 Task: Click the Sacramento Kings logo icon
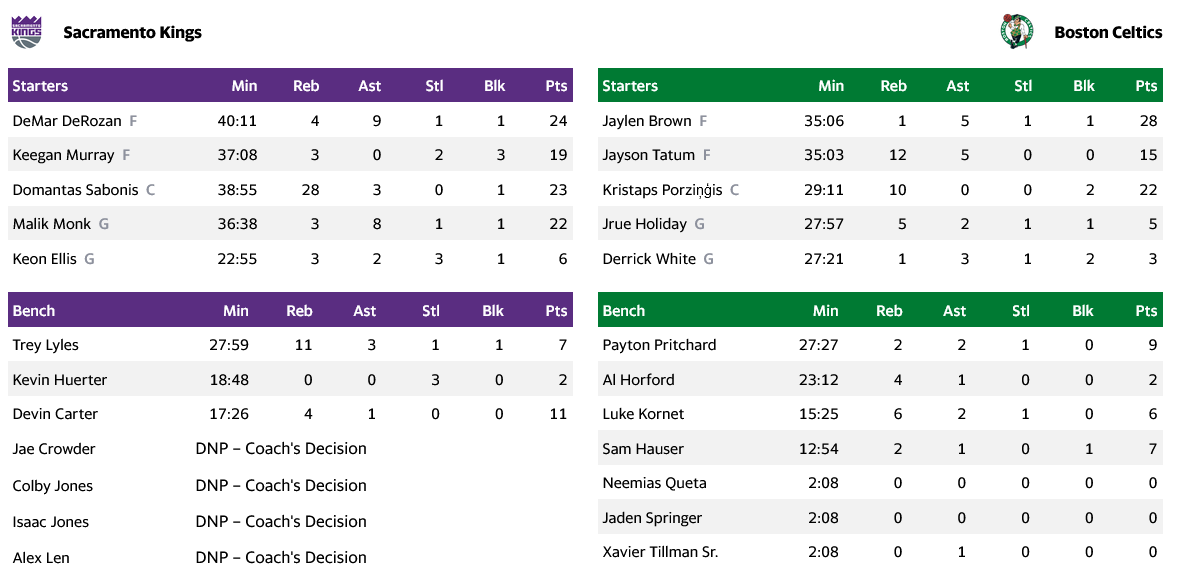tap(27, 32)
